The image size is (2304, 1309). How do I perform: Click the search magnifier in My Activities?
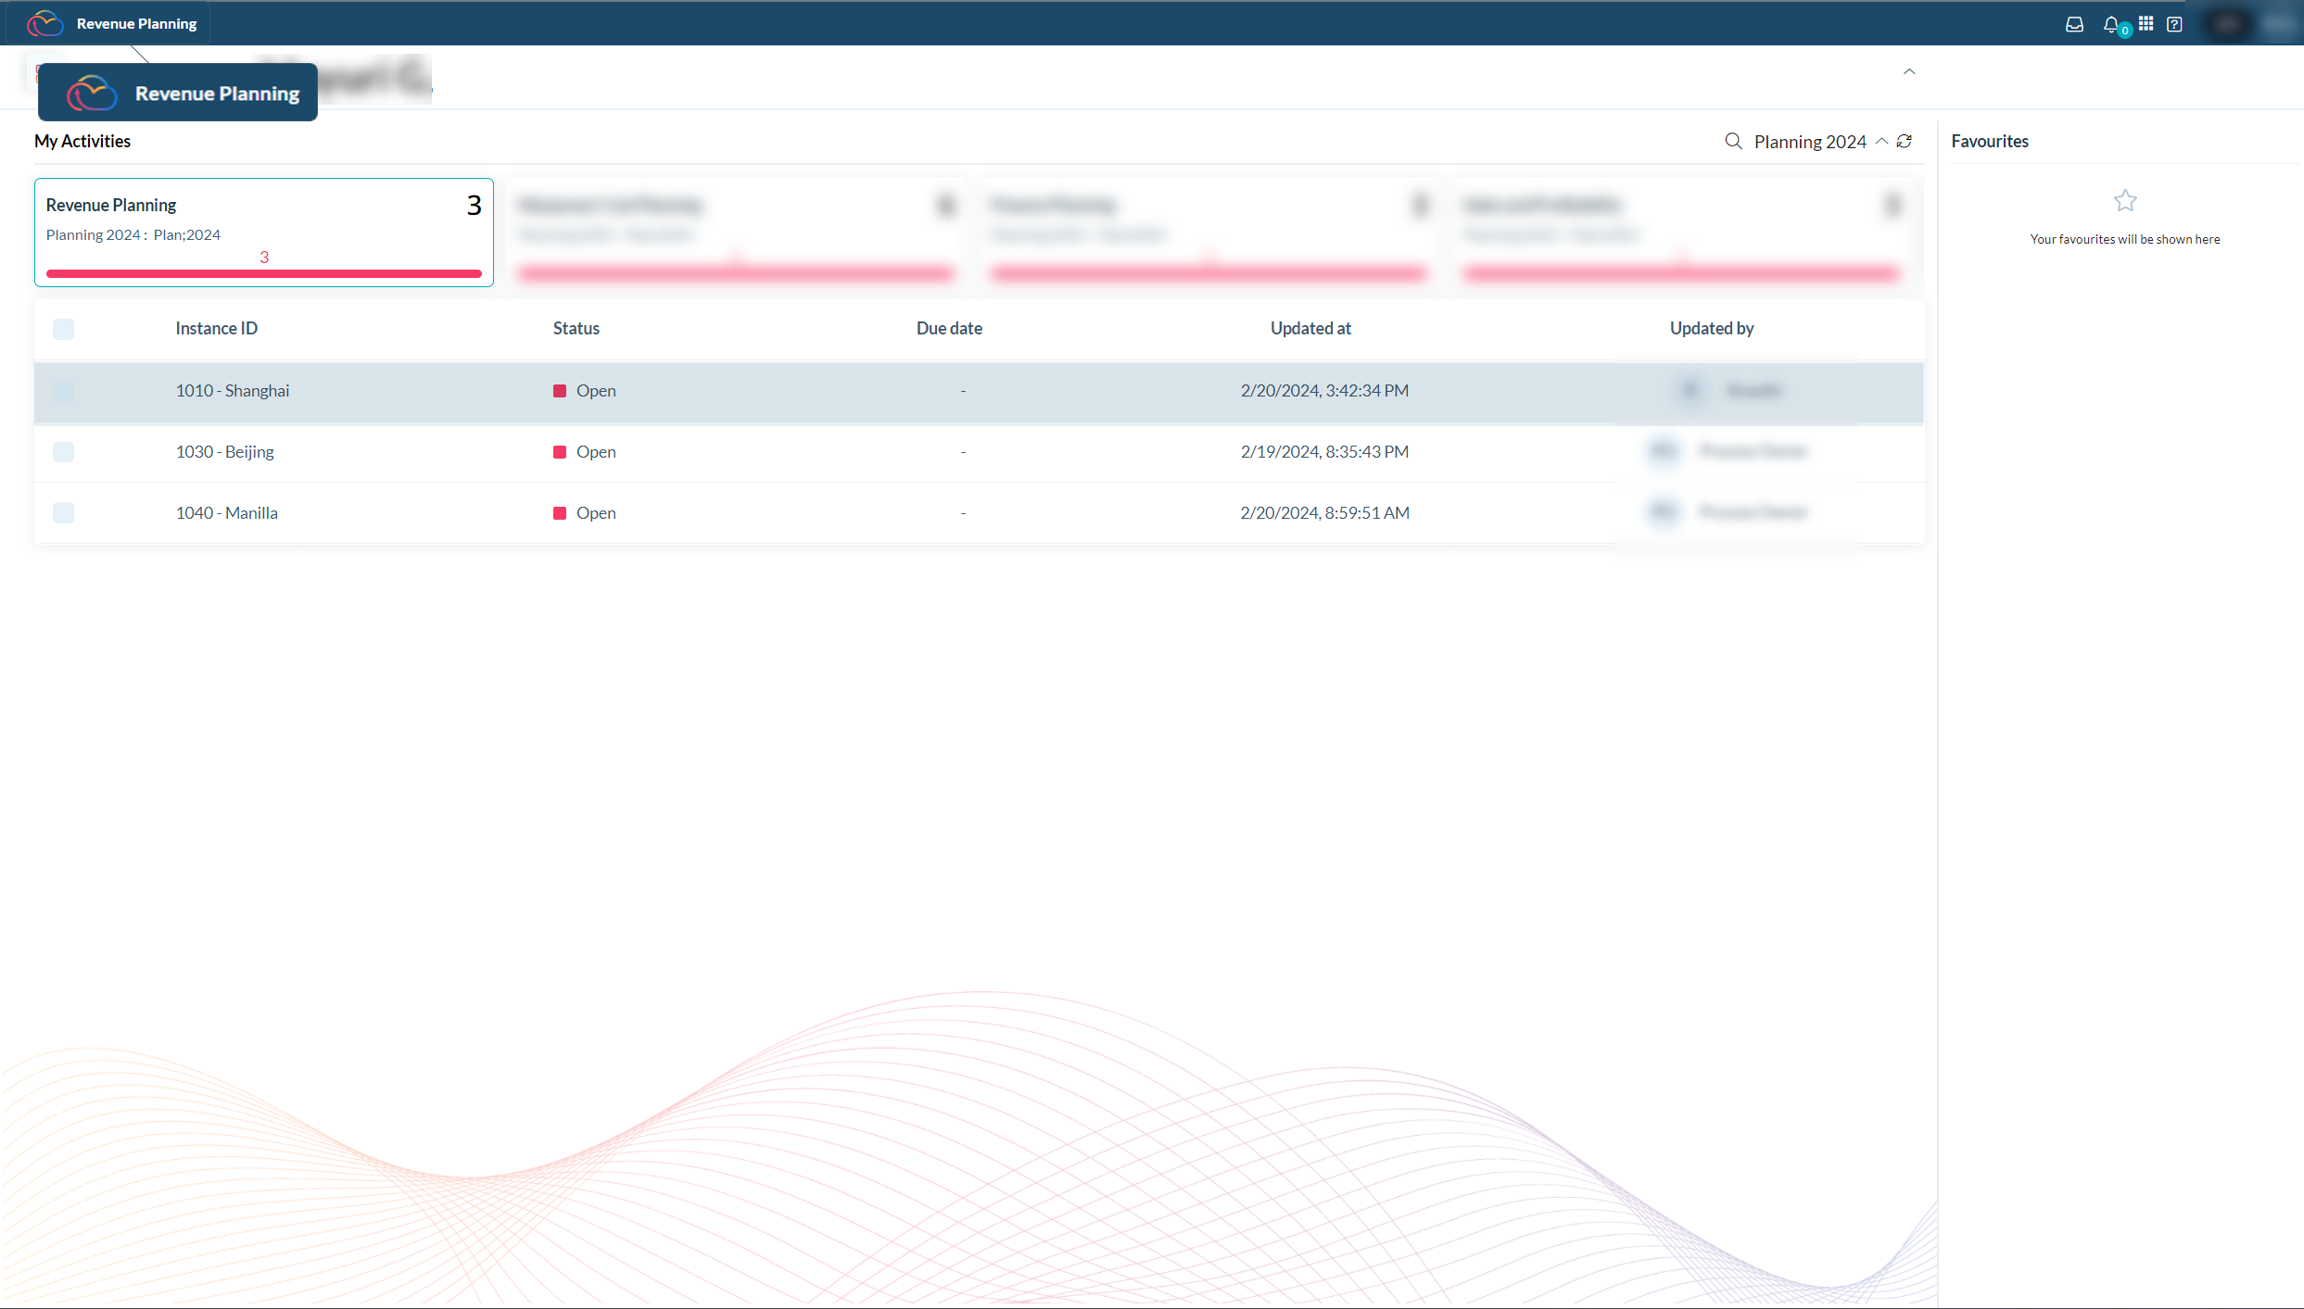[x=1733, y=141]
